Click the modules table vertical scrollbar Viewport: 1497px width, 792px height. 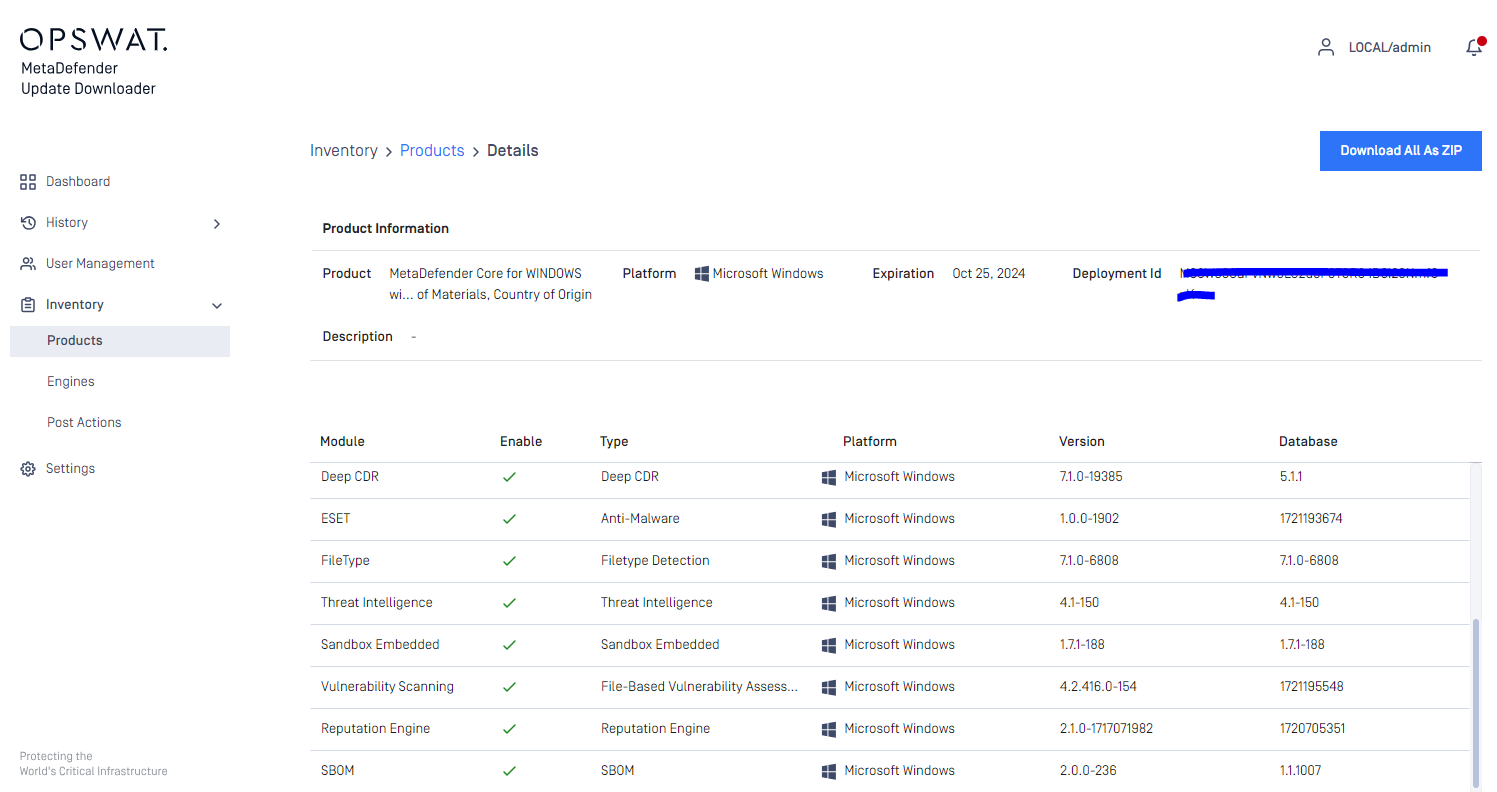pos(1474,702)
